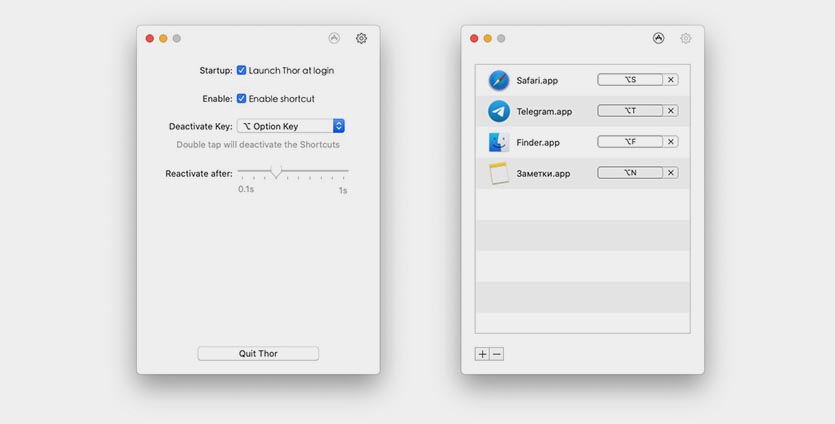835x424 pixels.
Task: Click the Telegram.app paper plane icon
Action: pos(499,111)
